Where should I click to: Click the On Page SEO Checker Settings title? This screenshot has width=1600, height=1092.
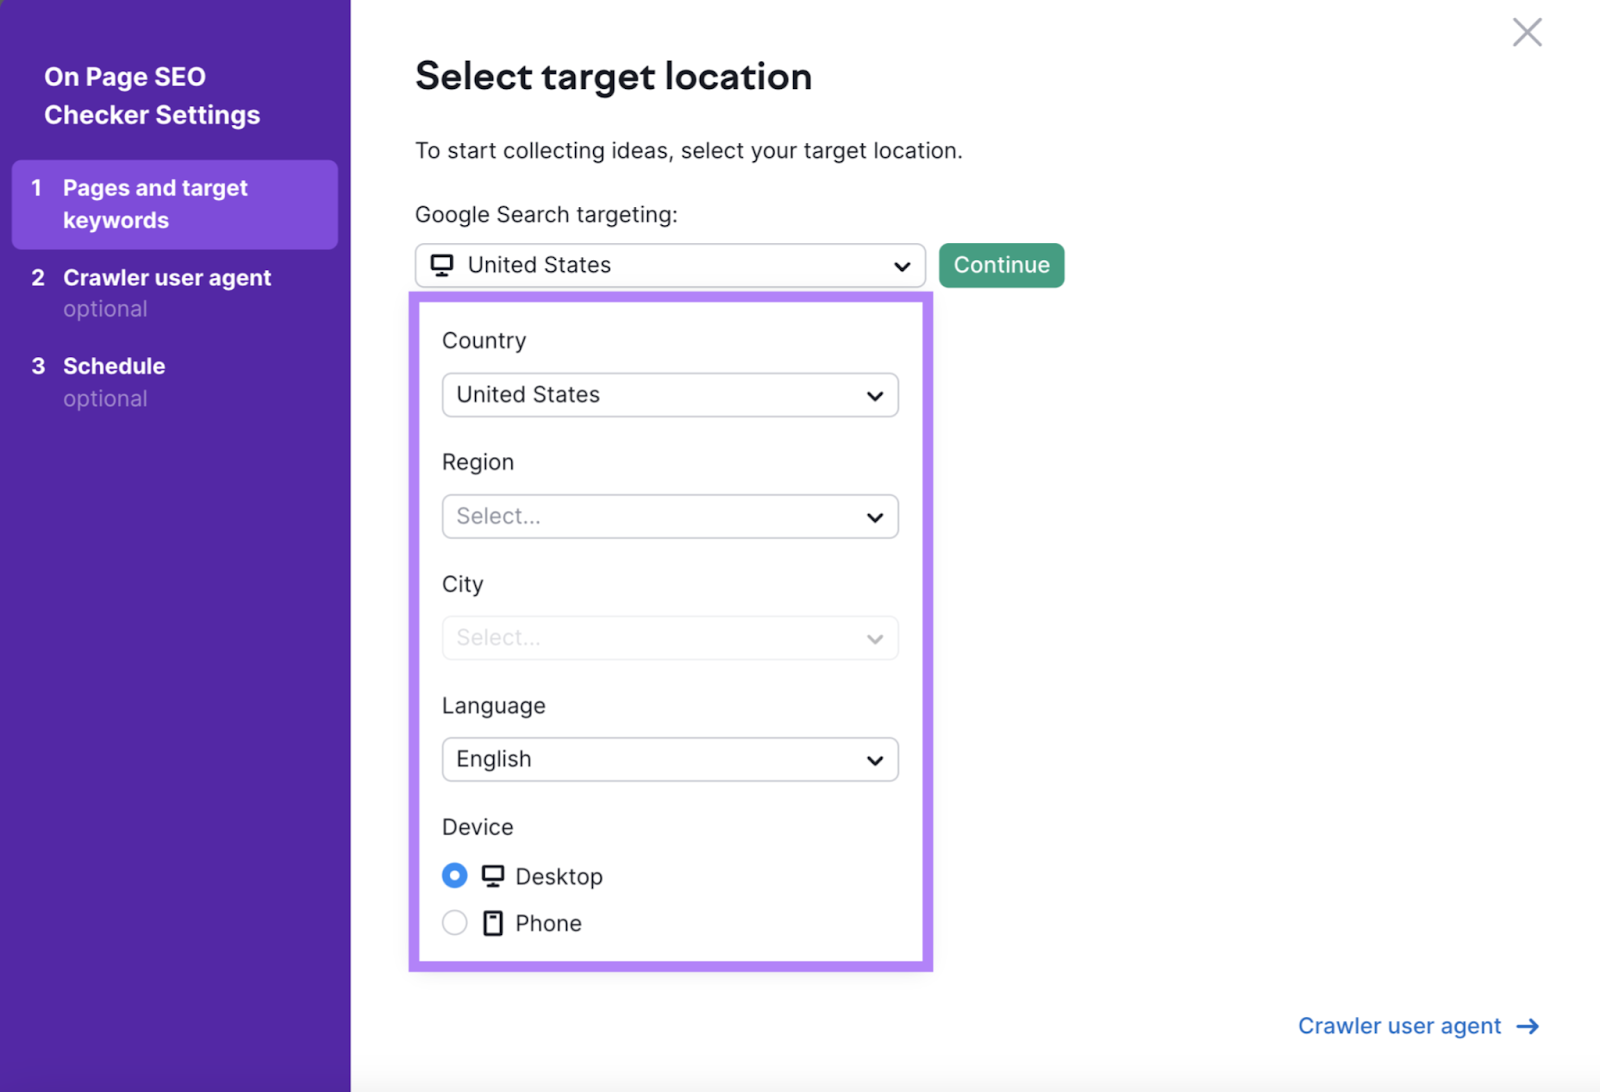pos(152,96)
